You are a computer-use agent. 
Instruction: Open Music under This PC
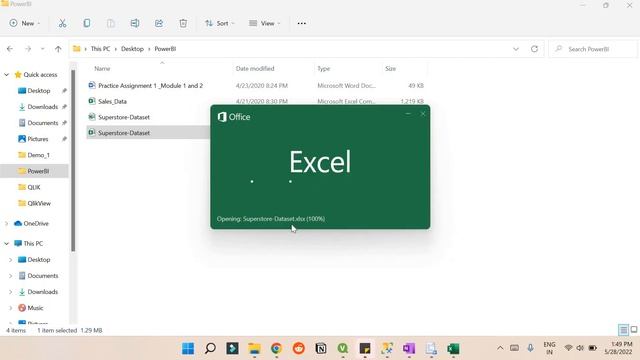tap(35, 308)
